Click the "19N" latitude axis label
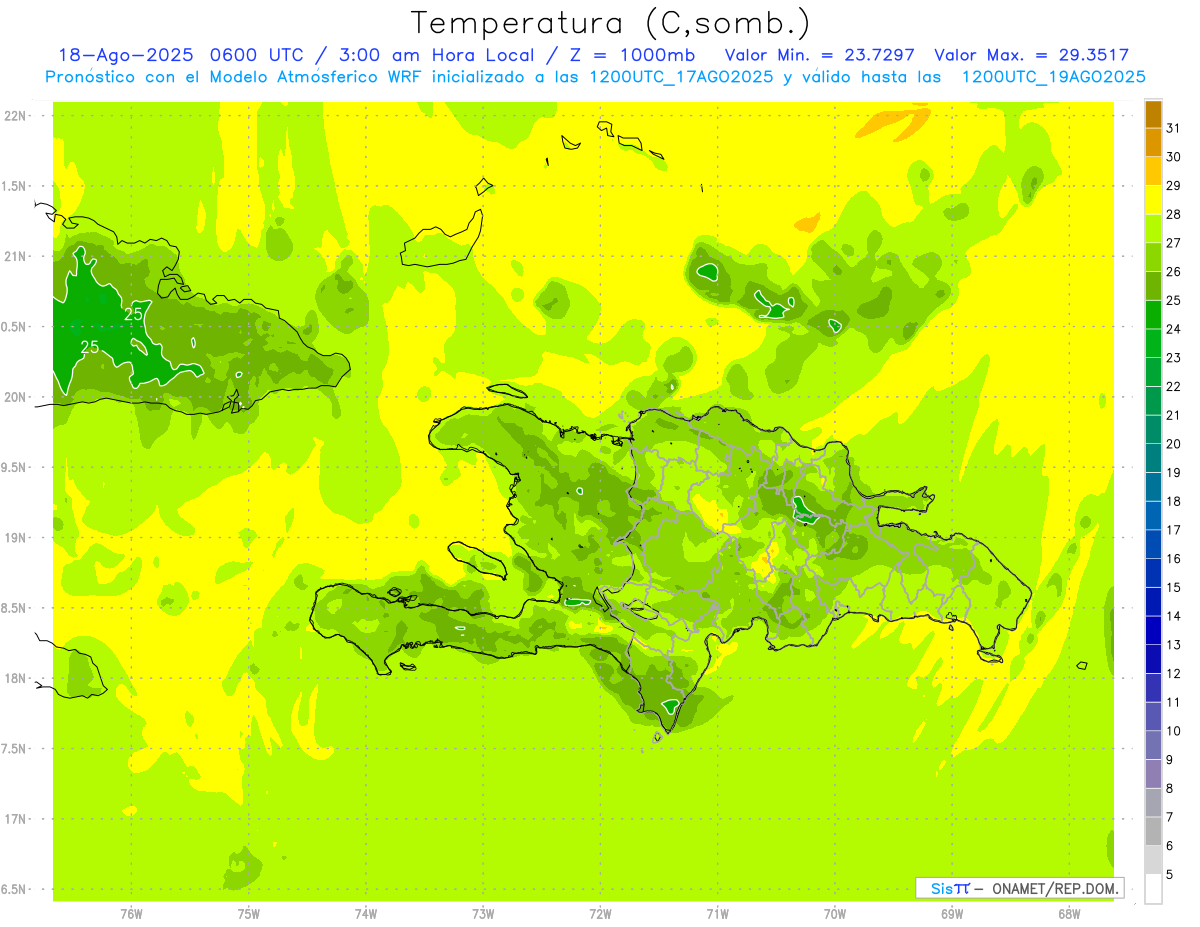This screenshot has width=1200, height=927. (x=14, y=538)
